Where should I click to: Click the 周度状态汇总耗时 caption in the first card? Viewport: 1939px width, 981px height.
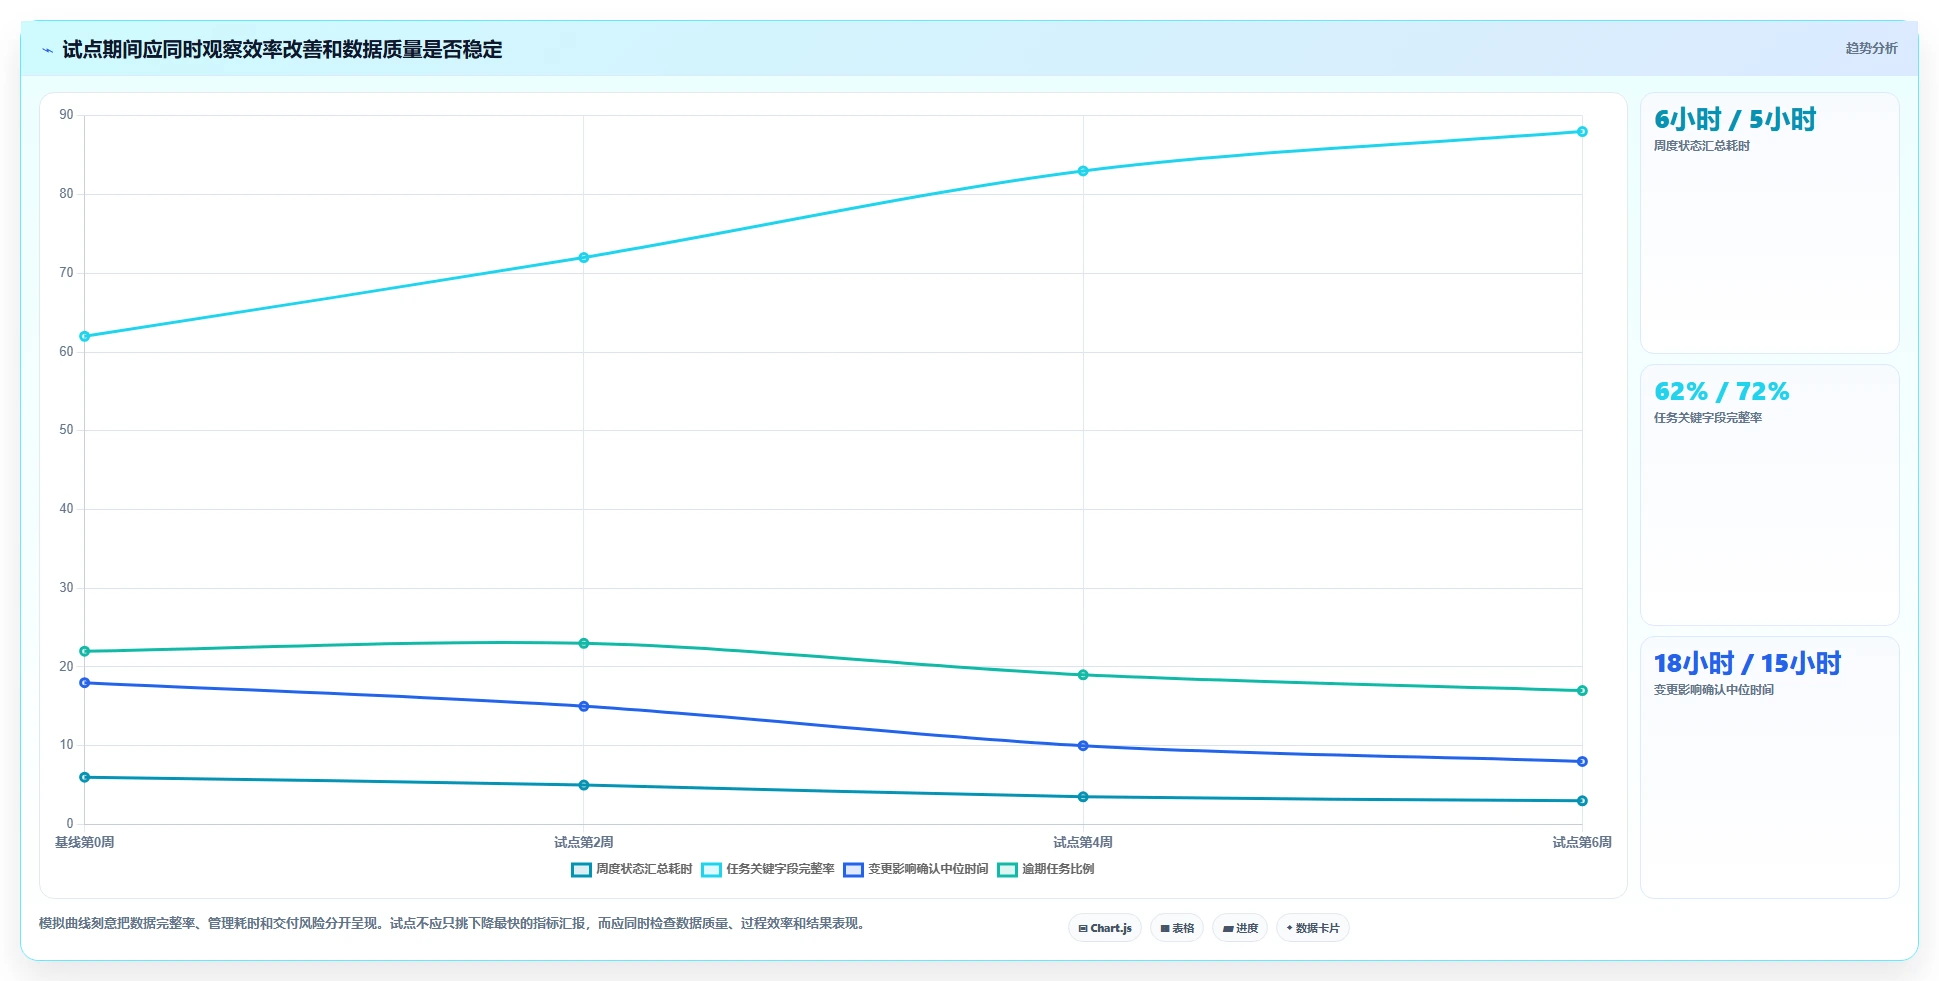point(1702,146)
